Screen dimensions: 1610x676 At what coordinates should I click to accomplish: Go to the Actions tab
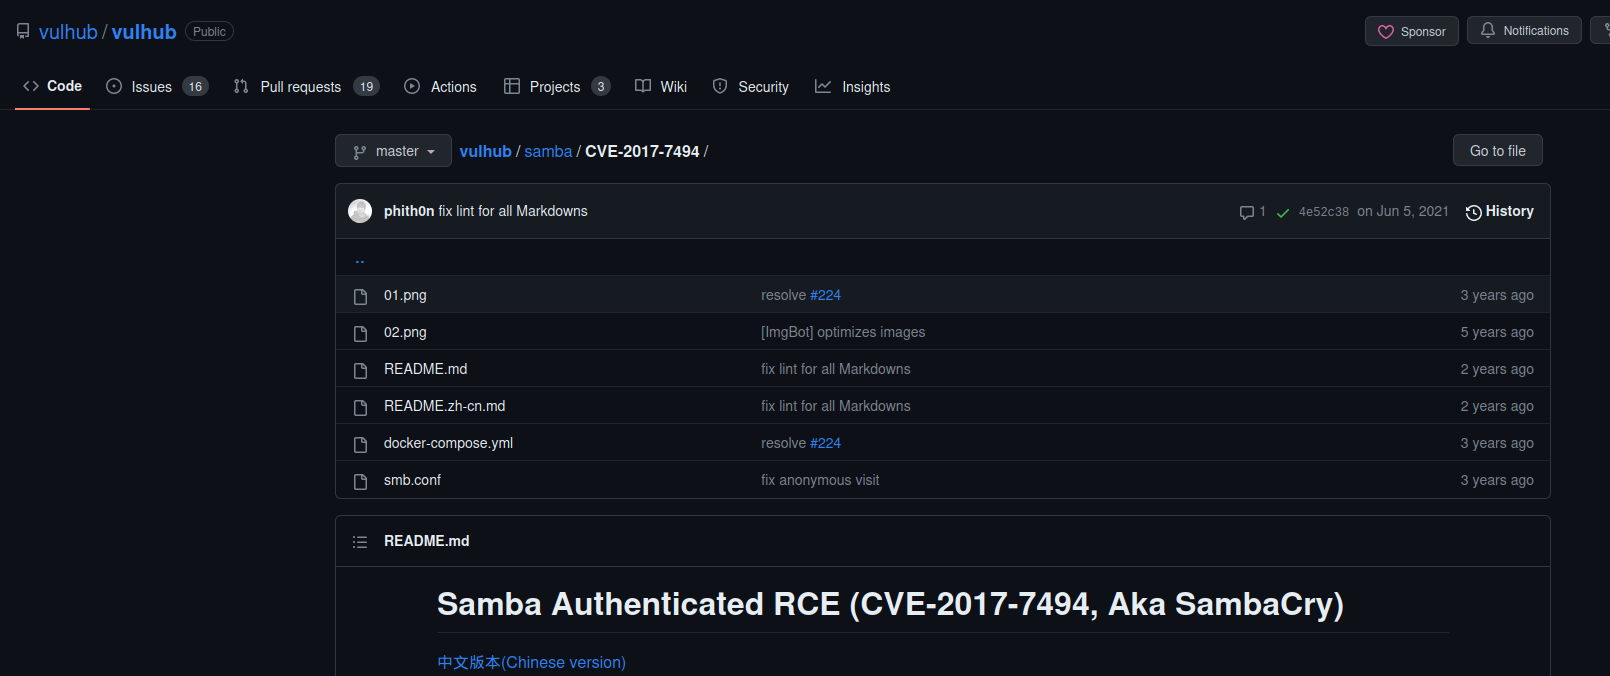pyautogui.click(x=440, y=87)
